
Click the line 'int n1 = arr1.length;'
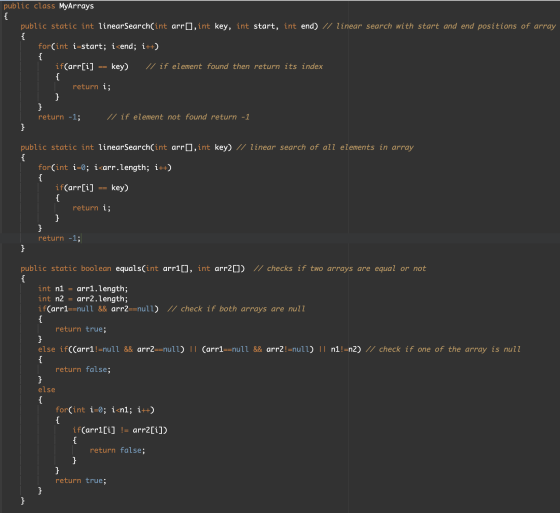point(83,289)
